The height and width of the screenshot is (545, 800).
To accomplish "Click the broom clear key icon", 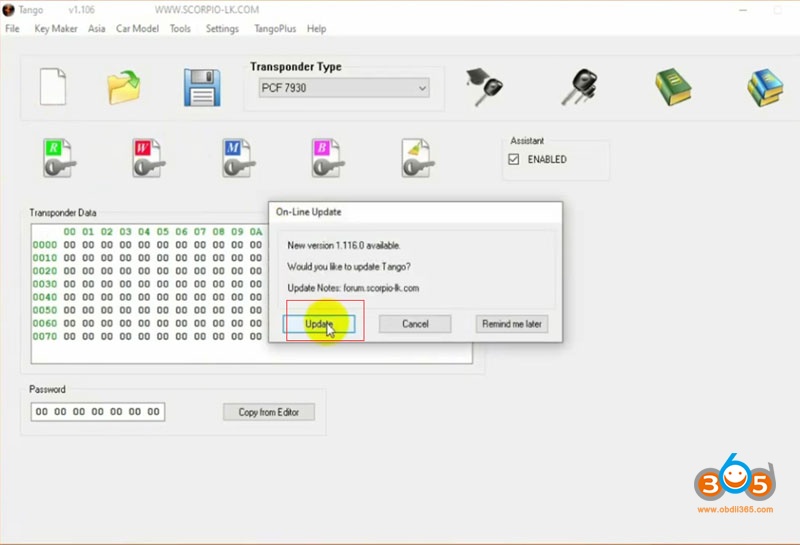I will click(x=417, y=158).
